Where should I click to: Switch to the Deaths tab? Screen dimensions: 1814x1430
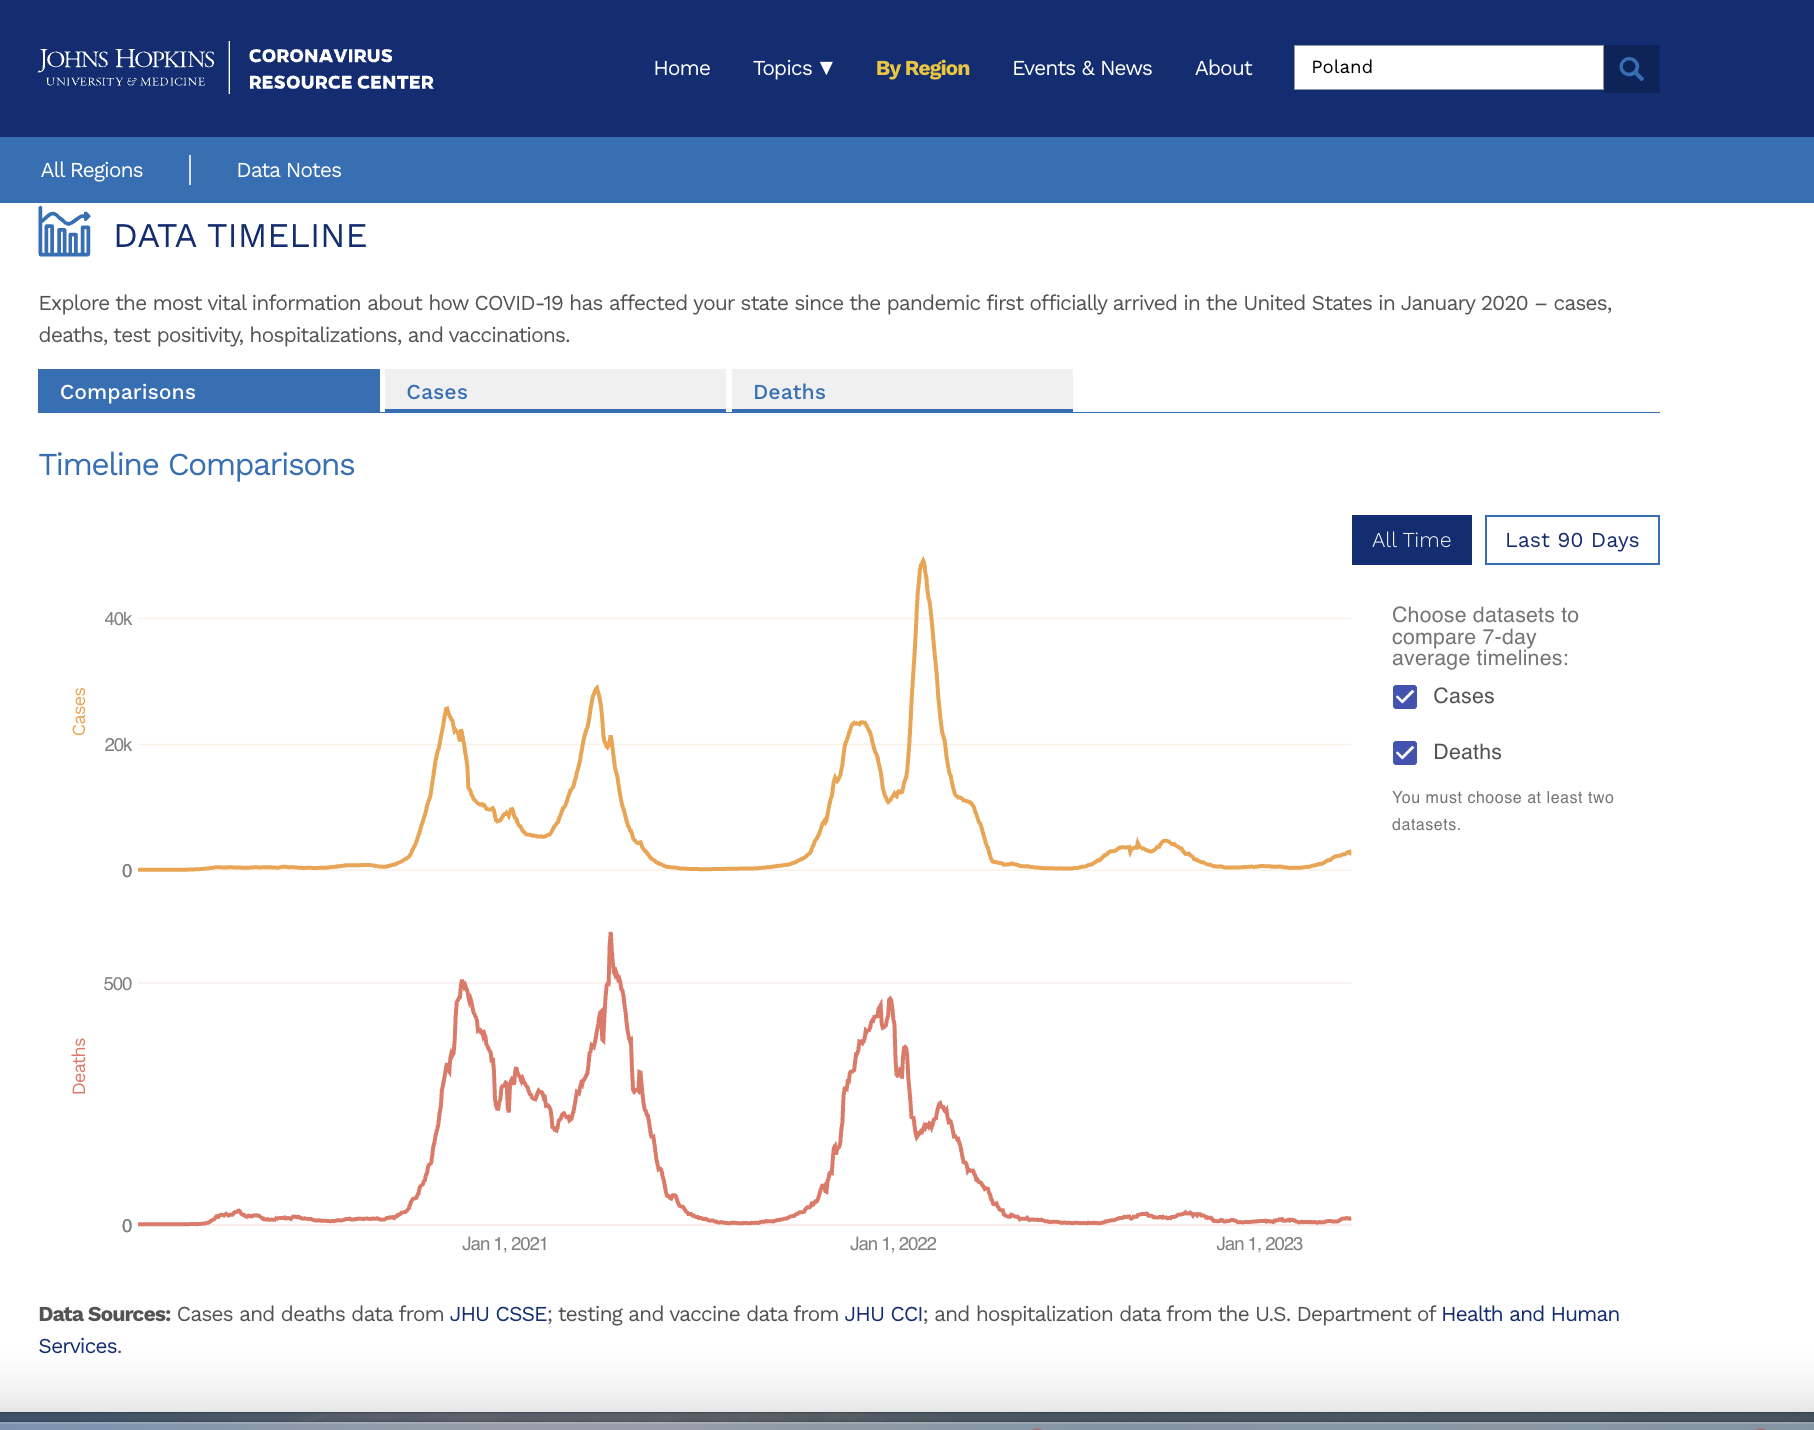[901, 391]
